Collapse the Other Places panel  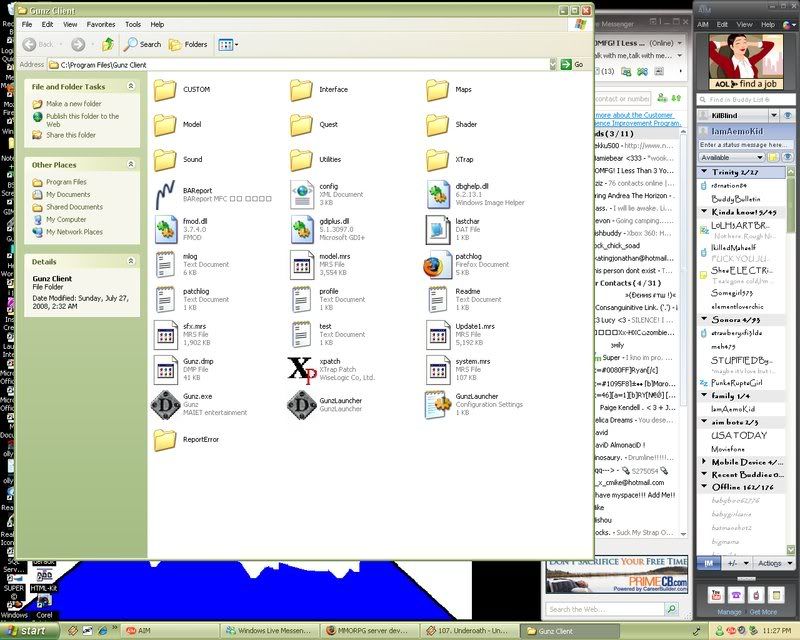[x=131, y=164]
